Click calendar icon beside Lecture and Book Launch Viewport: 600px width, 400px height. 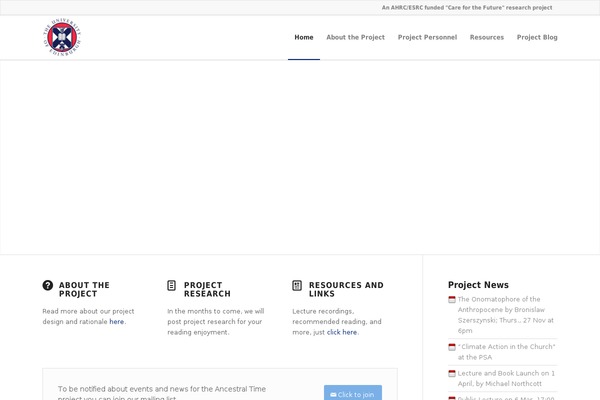pos(452,373)
